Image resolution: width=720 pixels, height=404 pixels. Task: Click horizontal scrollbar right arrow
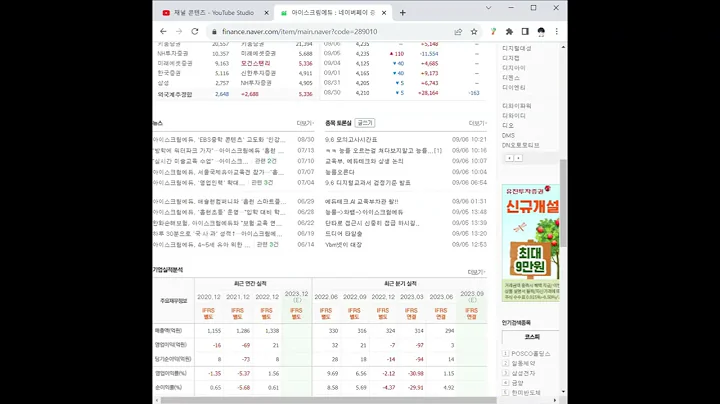tap(555, 400)
